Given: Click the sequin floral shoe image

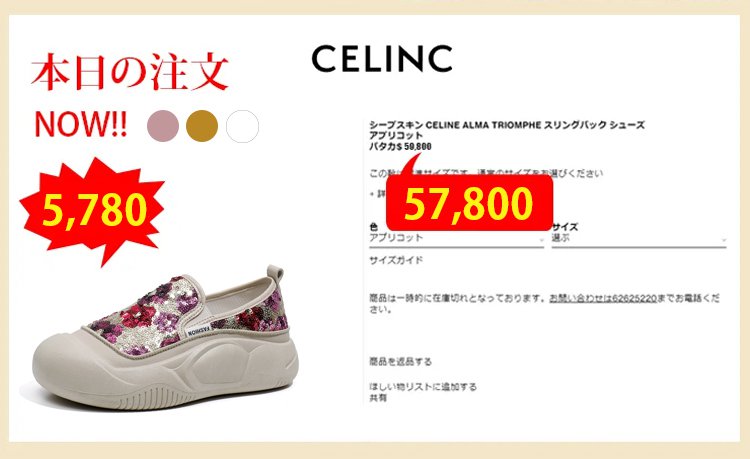Looking at the screenshot, I should tap(165, 339).
